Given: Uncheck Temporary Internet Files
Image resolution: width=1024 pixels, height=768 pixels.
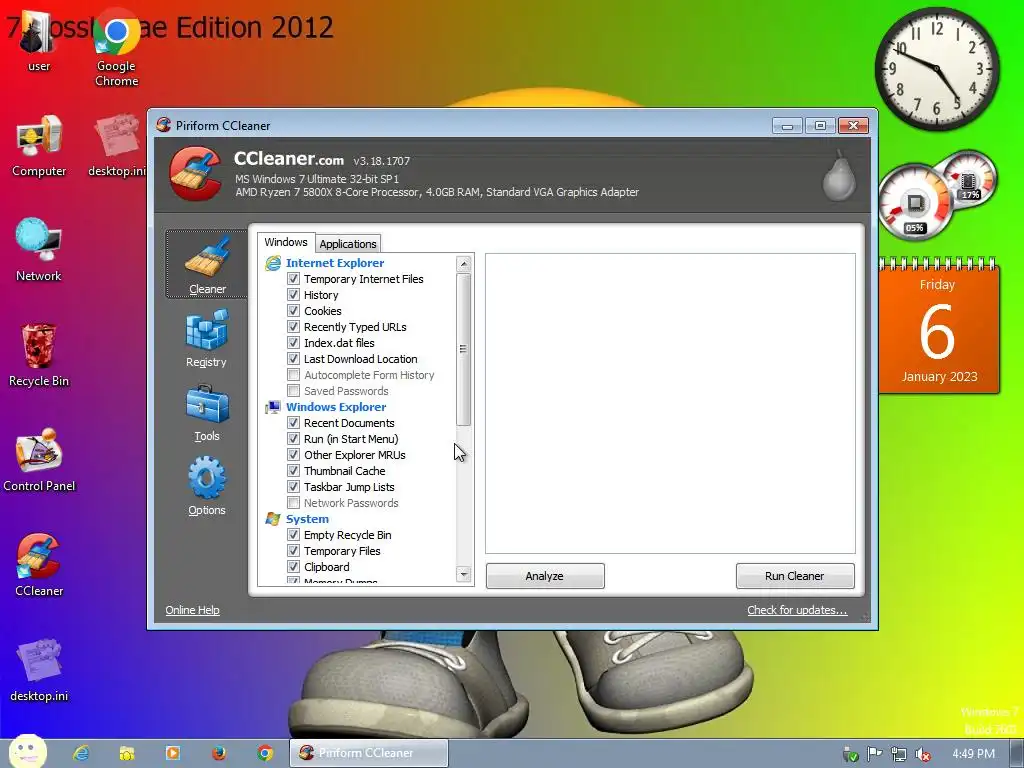Looking at the screenshot, I should coord(293,279).
